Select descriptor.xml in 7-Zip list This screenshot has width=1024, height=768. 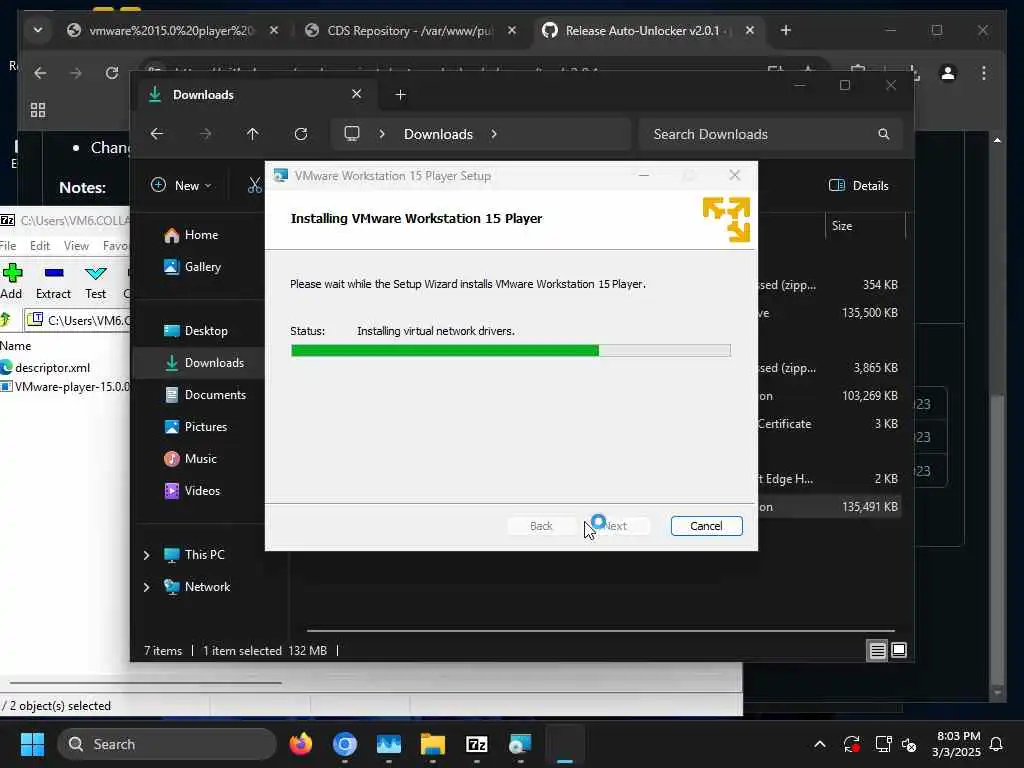(52, 368)
